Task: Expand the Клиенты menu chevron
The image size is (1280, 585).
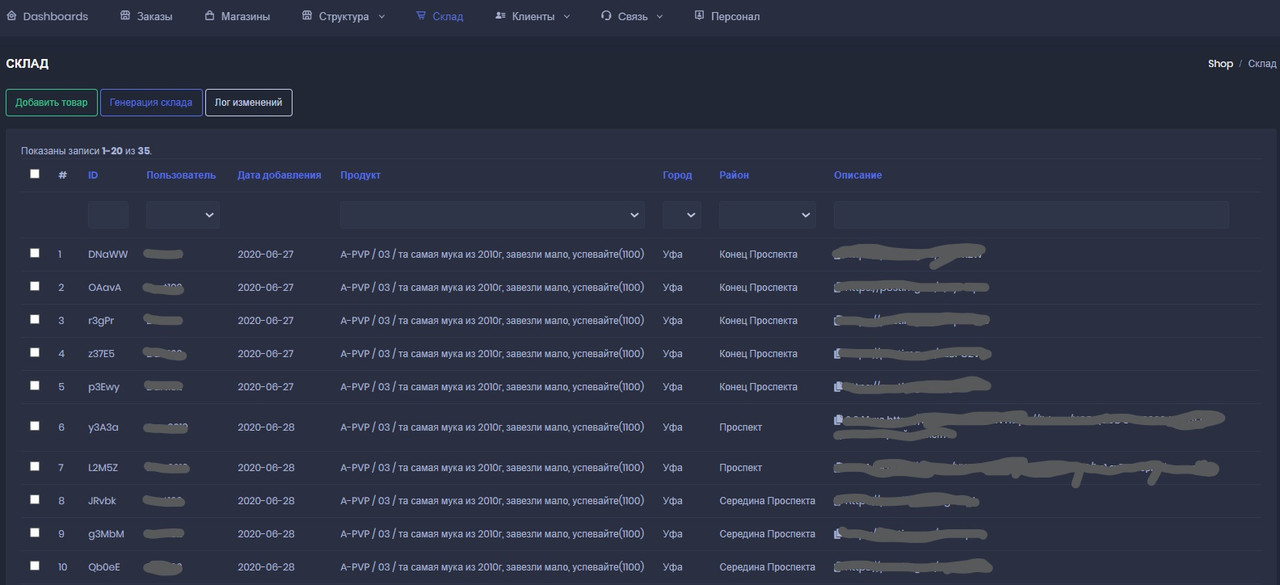Action: (x=567, y=17)
